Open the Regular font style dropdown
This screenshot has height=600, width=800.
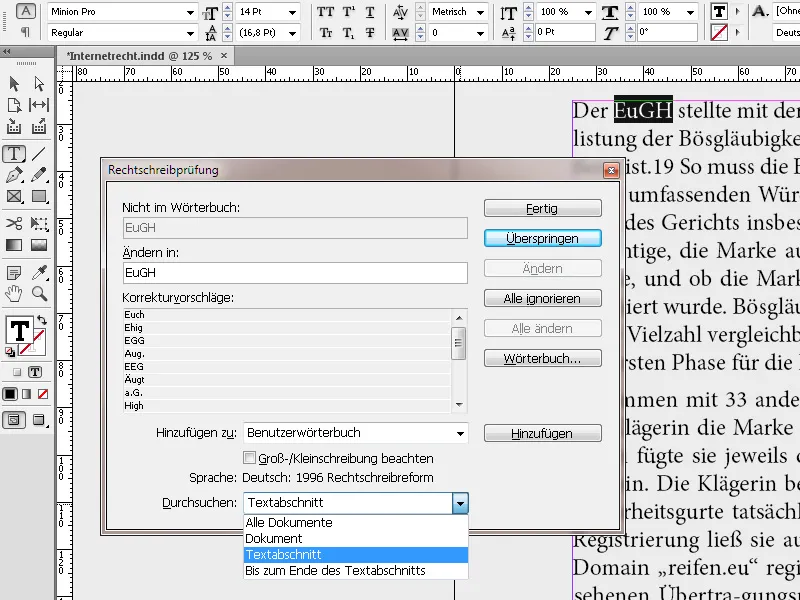pyautogui.click(x=190, y=33)
